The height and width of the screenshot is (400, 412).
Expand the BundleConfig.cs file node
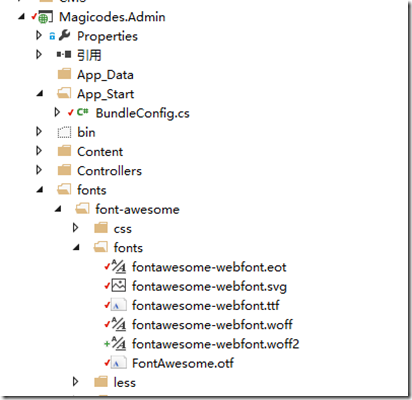click(57, 112)
